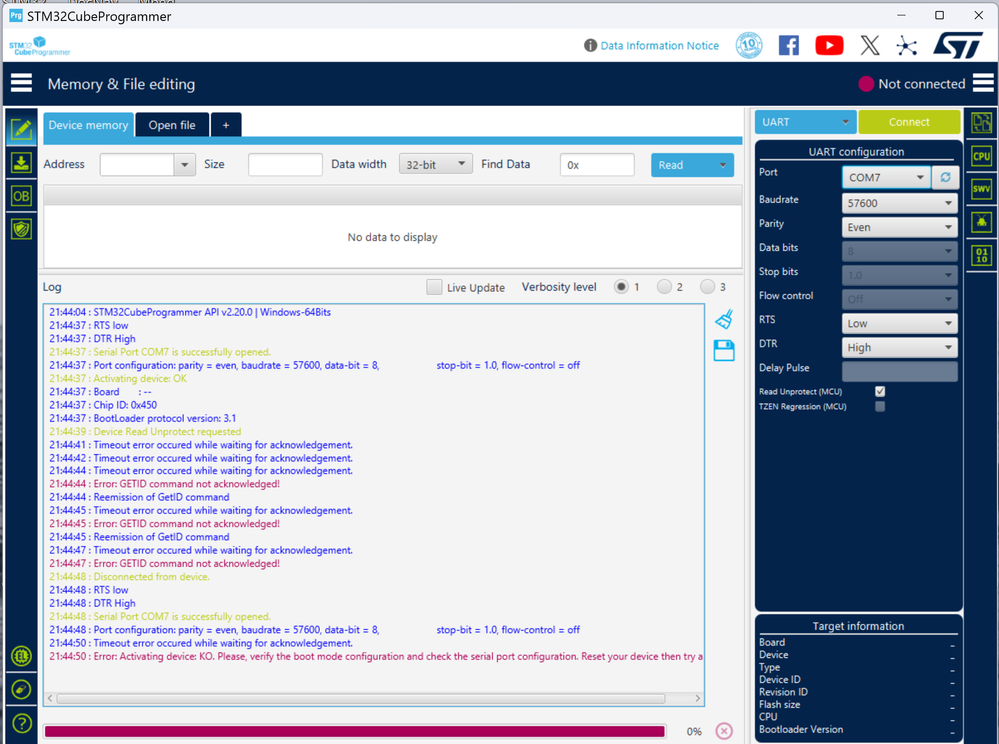Click the Connect button

coord(909,122)
